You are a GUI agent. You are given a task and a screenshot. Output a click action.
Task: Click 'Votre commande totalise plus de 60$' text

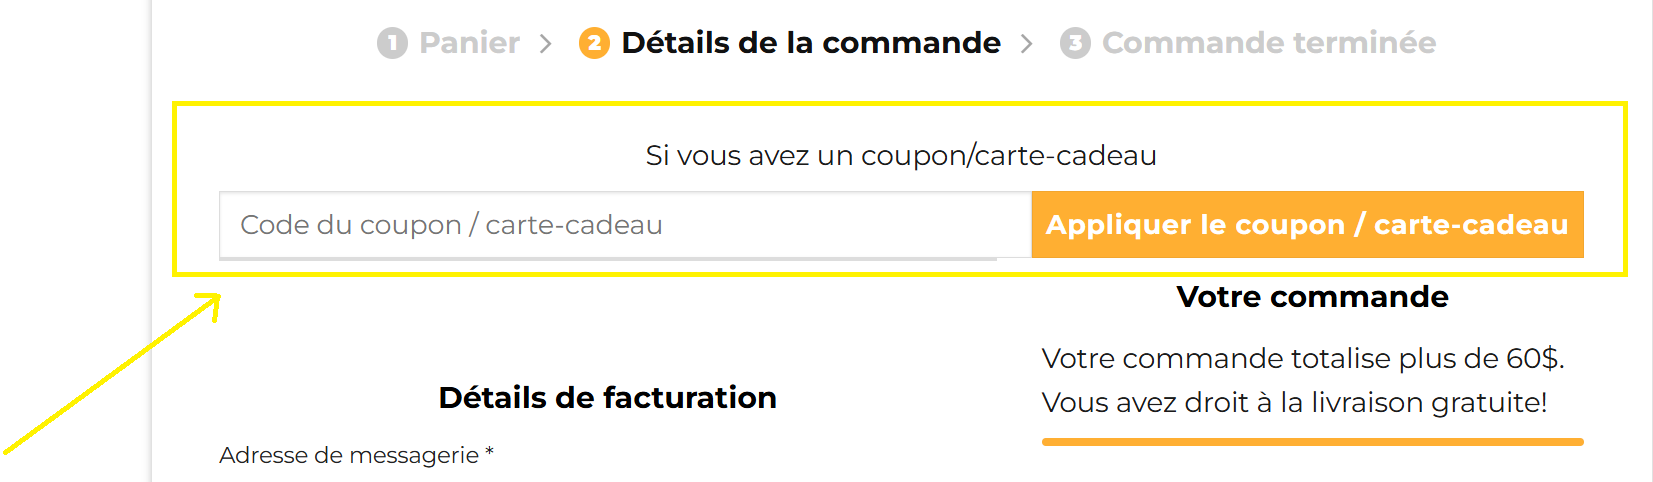point(1302,358)
